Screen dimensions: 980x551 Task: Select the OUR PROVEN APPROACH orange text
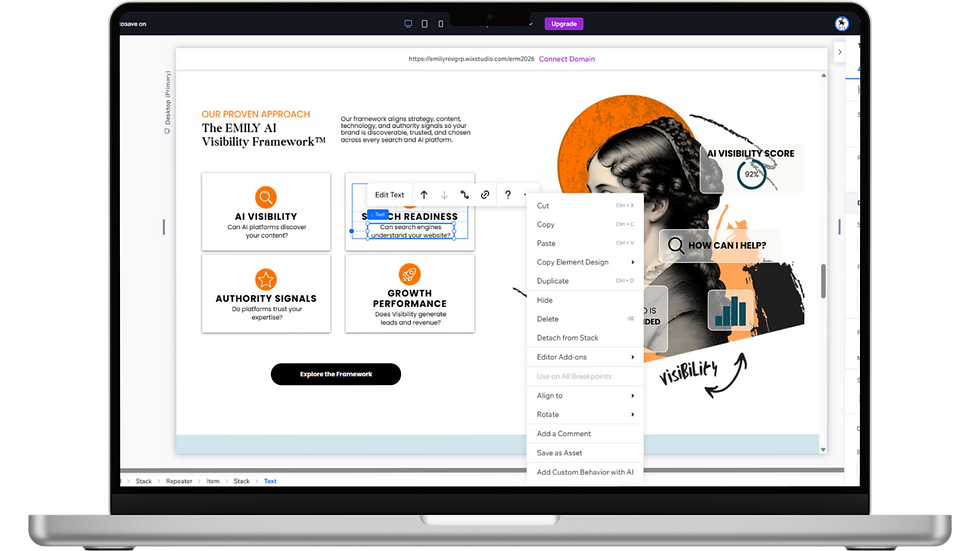tap(256, 114)
